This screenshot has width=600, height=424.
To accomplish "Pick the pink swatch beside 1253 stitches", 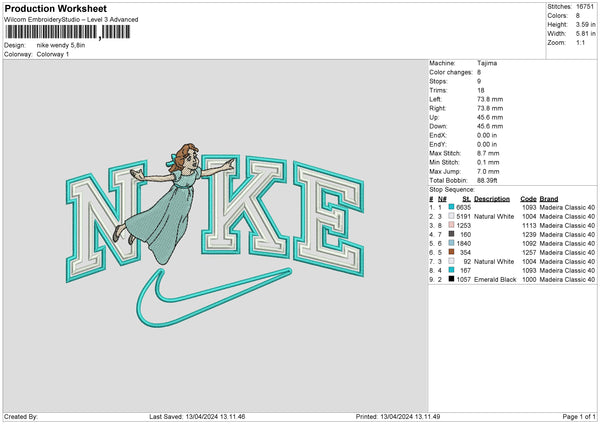I will [452, 224].
